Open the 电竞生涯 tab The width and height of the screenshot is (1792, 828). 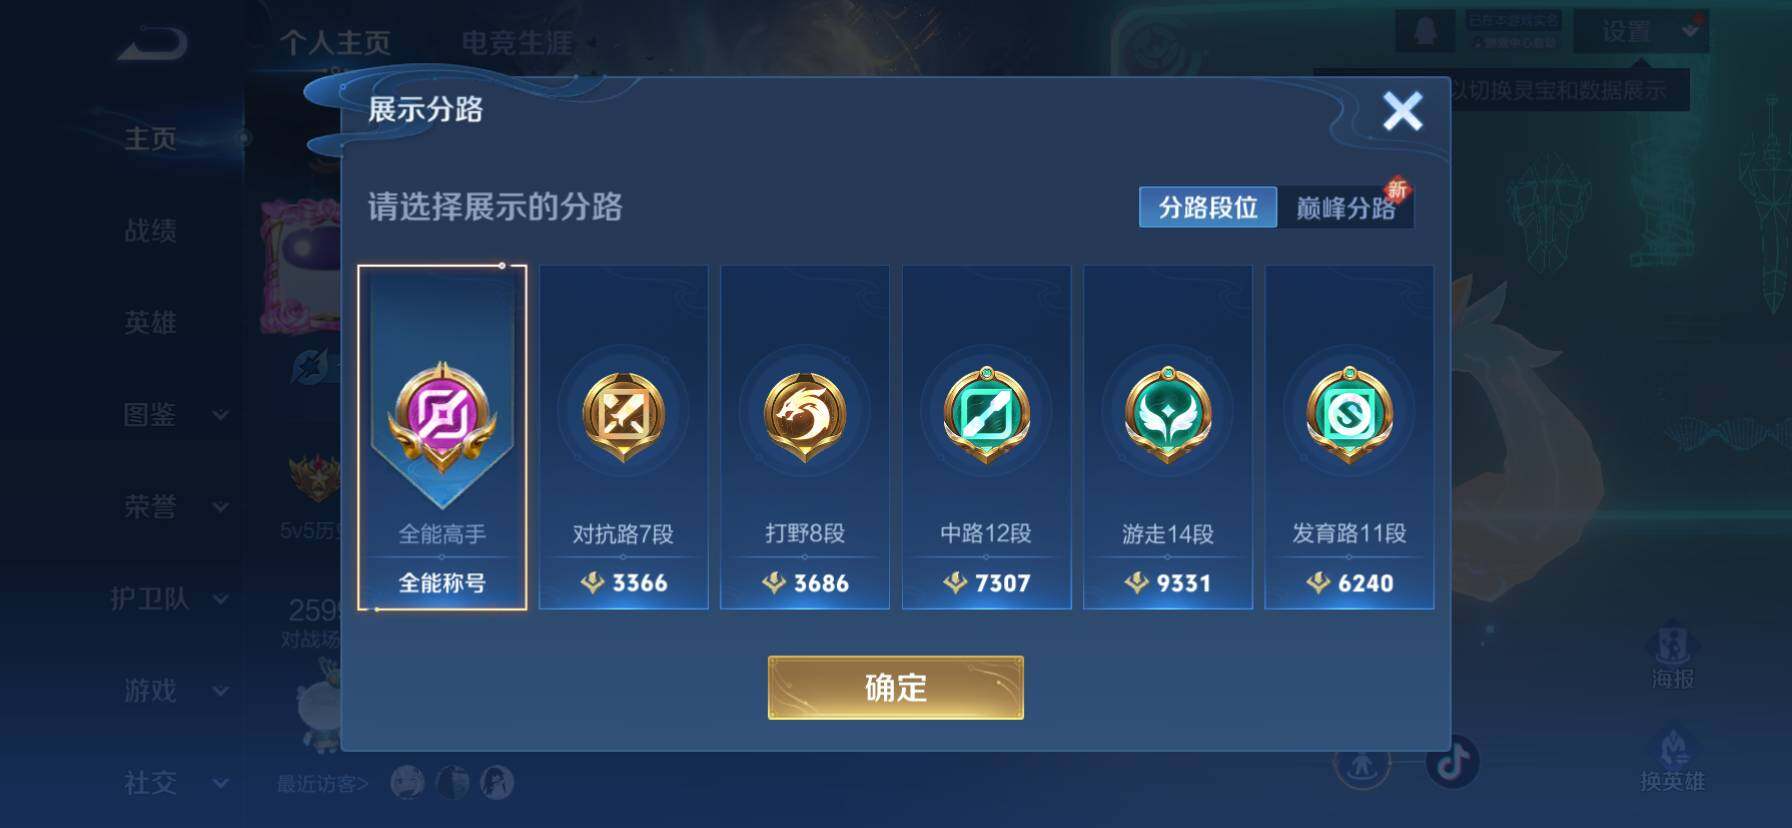click(x=517, y=43)
